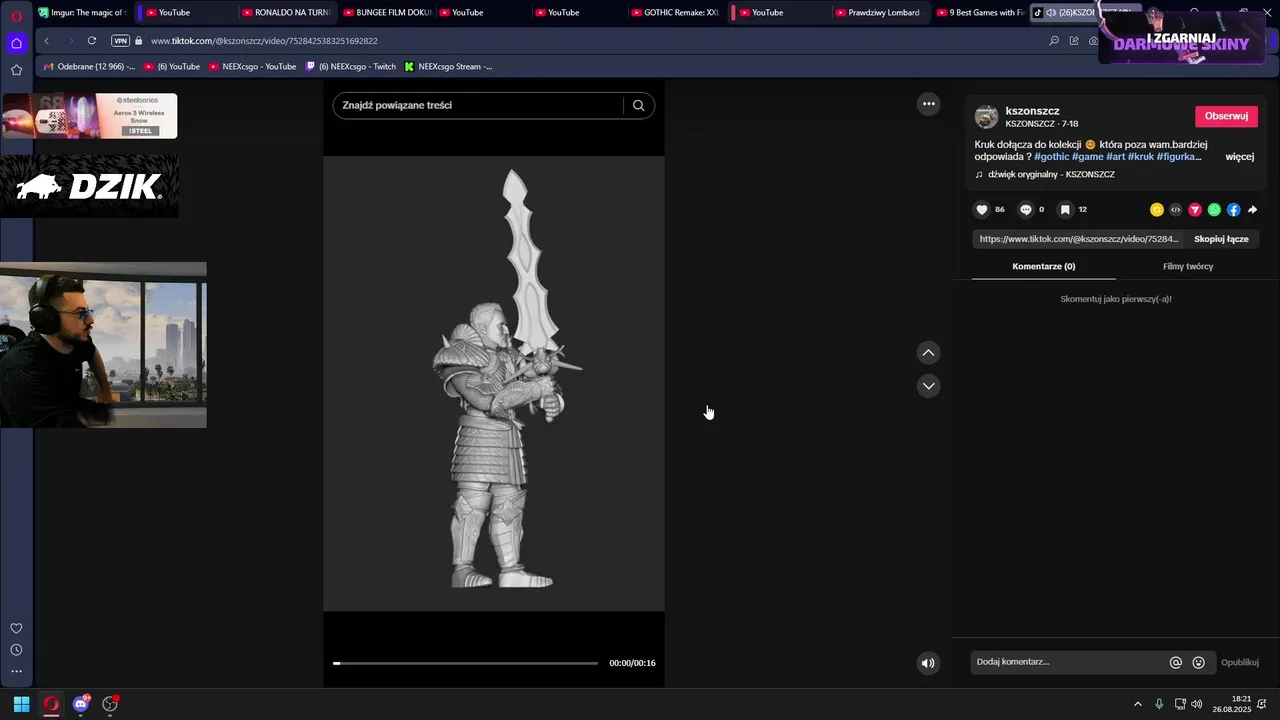Switch to Imgur: The magic of tab

coord(82,13)
